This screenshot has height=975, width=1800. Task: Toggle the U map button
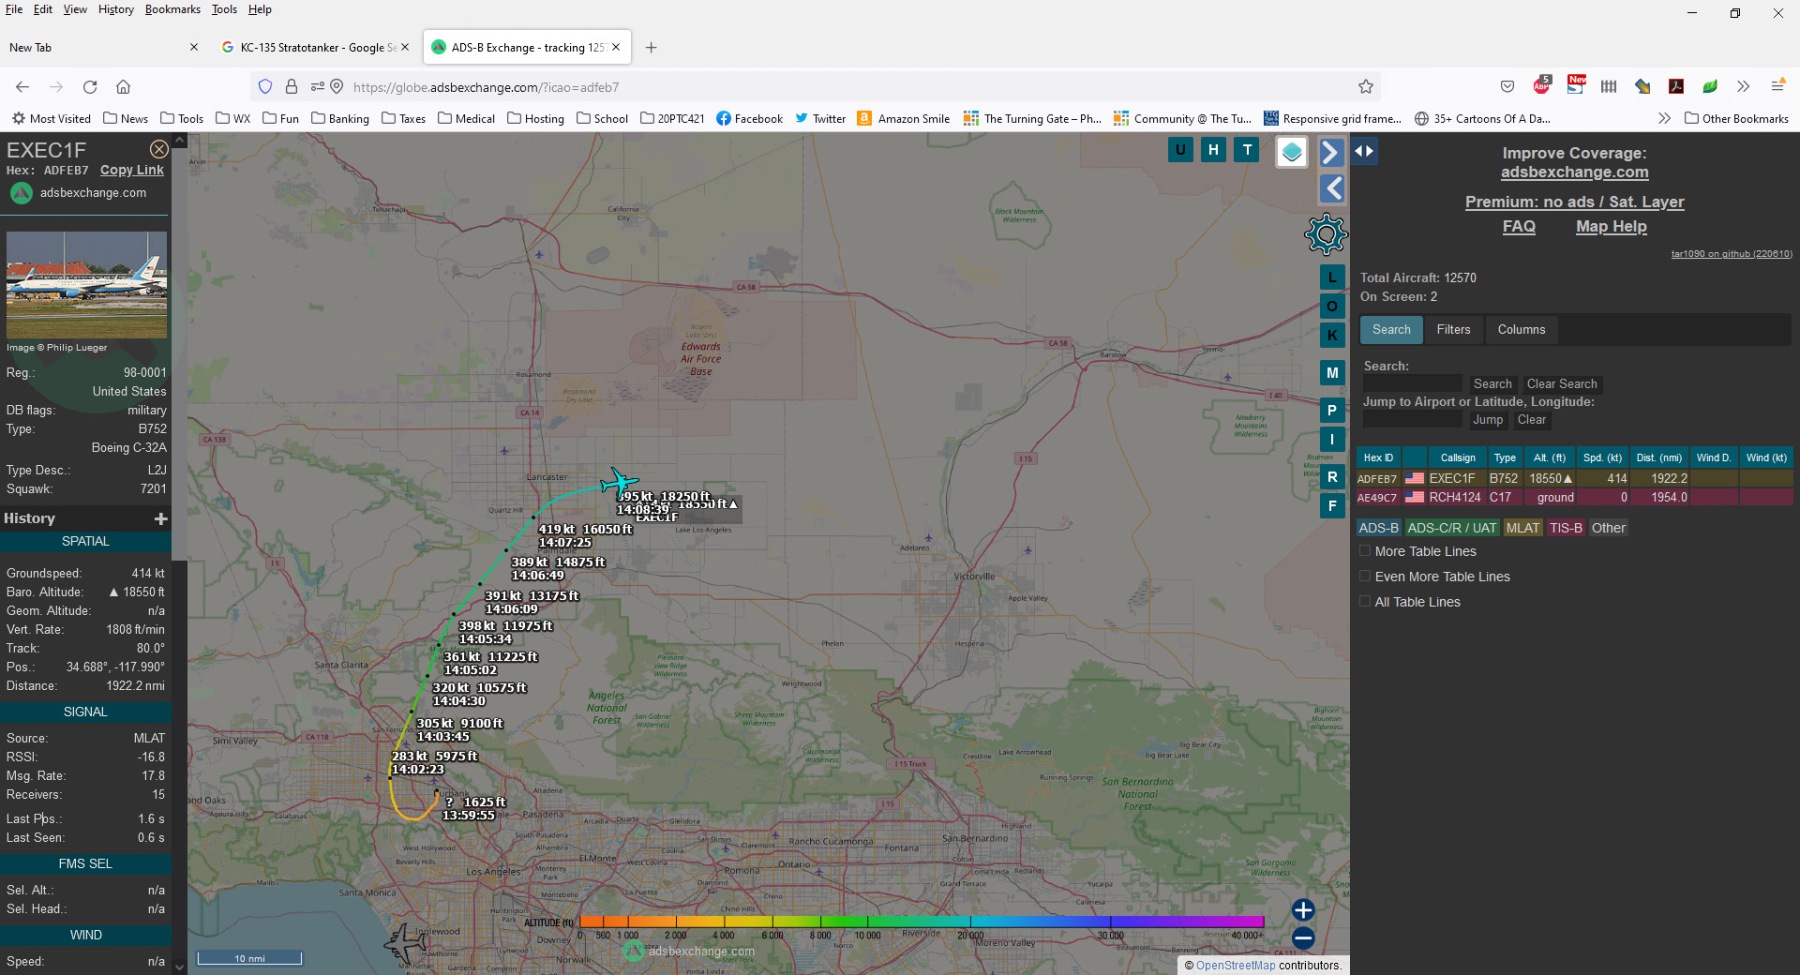tap(1180, 150)
